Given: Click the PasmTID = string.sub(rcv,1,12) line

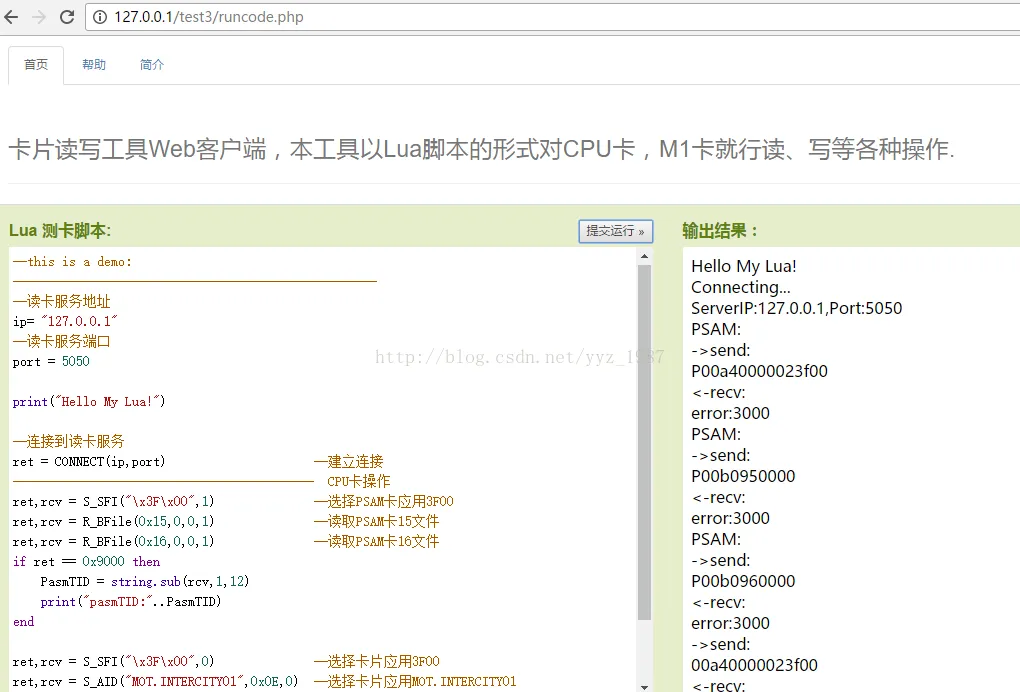Looking at the screenshot, I should 144,581.
